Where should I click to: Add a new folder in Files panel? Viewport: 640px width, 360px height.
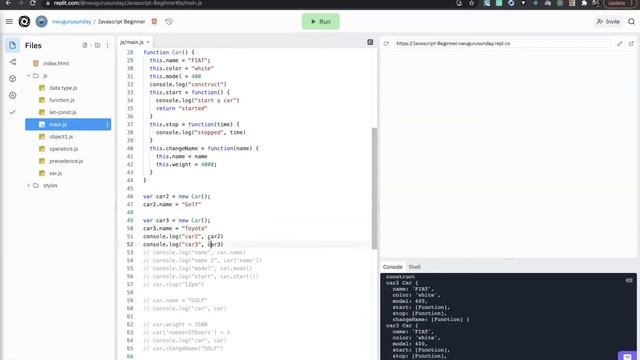pos(97,45)
